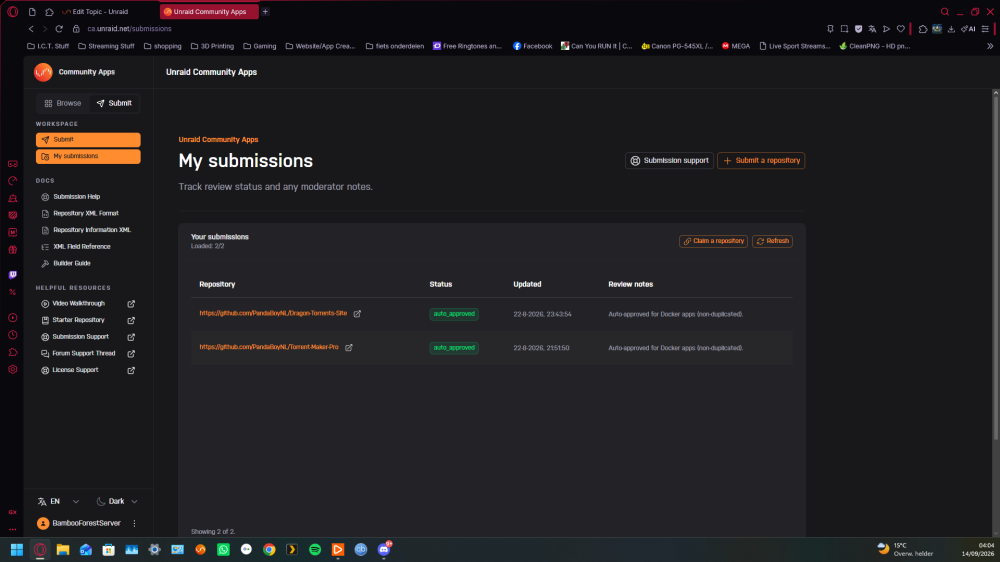Refresh the submissions list
This screenshot has width=1000, height=562.
point(772,241)
